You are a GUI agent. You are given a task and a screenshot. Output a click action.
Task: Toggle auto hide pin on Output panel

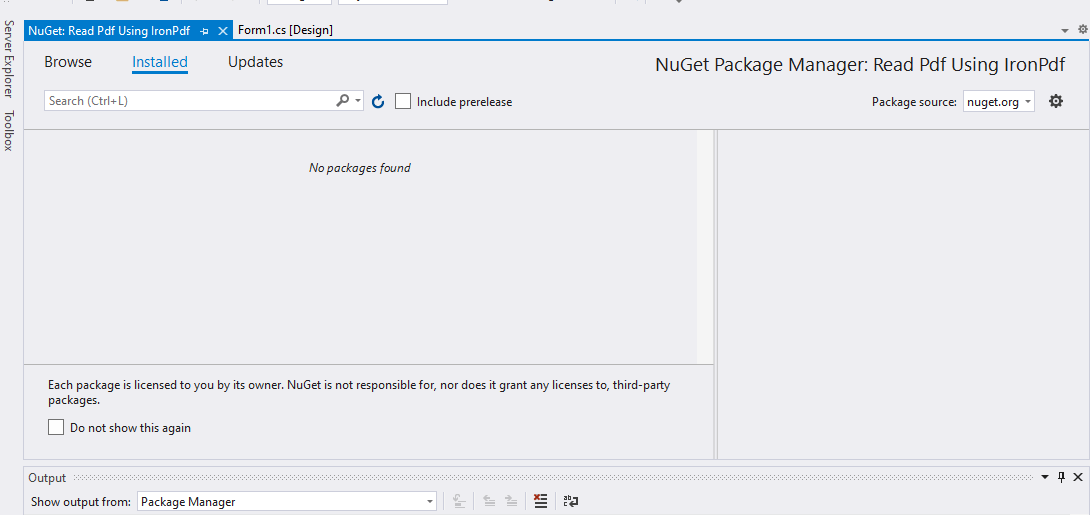tap(1061, 478)
